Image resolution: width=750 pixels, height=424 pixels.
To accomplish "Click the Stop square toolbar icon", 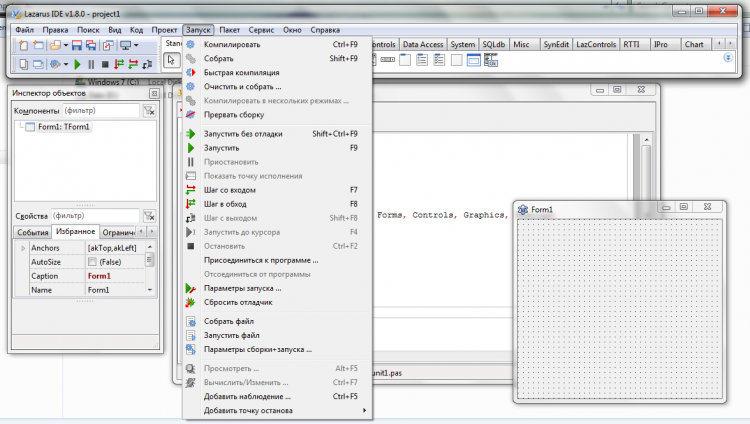I will coord(105,64).
